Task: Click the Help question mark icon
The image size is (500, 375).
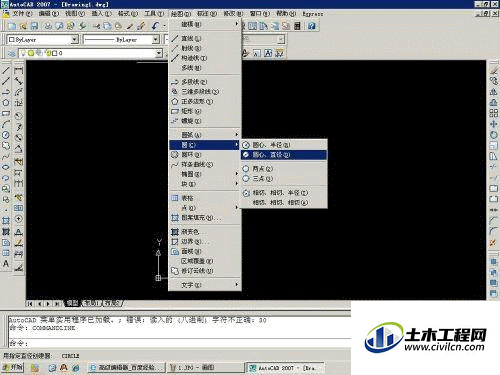Action: point(312,26)
